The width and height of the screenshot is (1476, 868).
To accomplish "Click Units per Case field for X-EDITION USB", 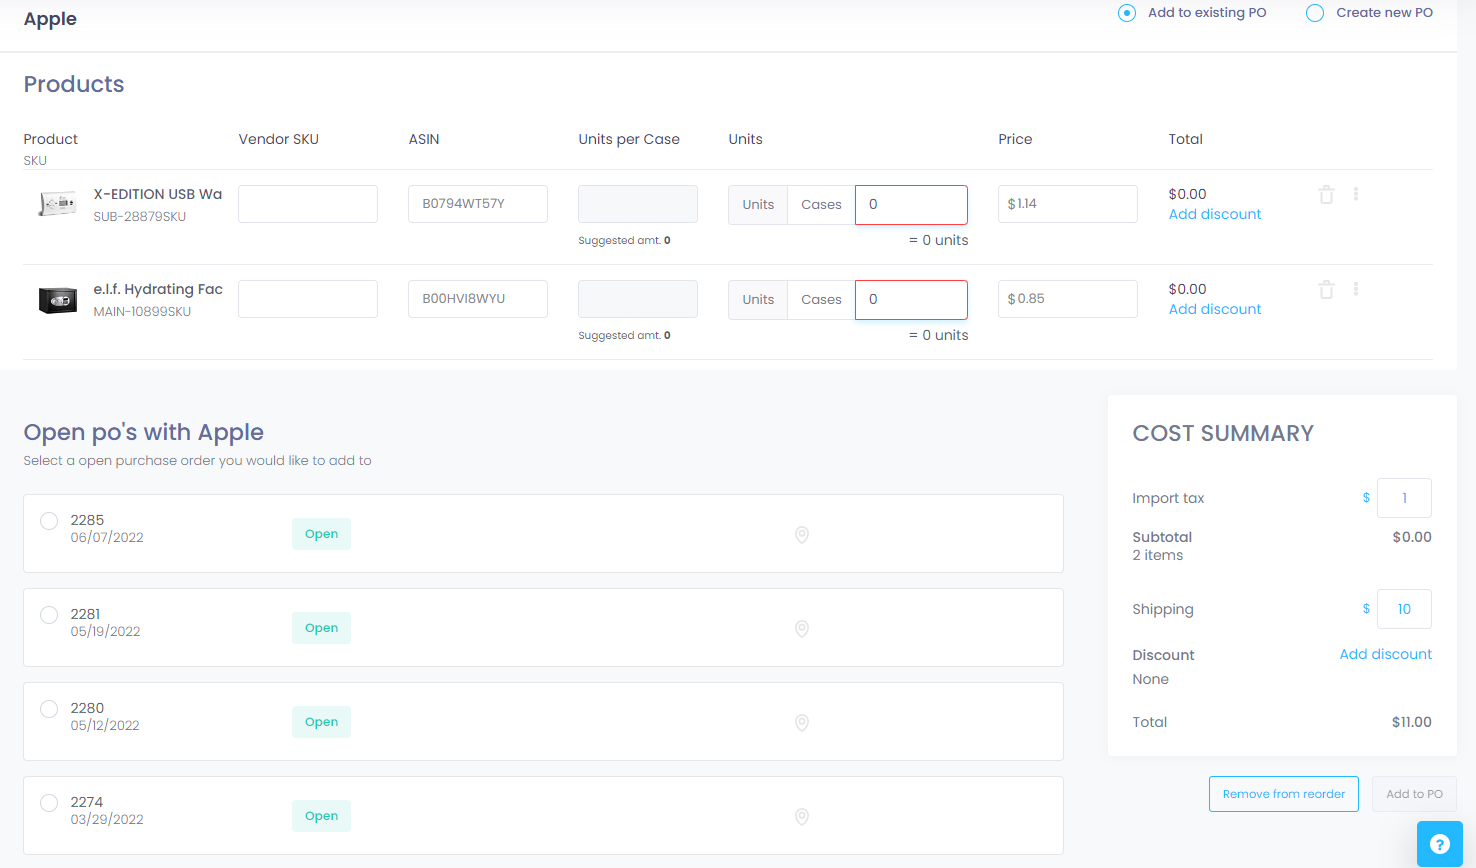I will [638, 204].
